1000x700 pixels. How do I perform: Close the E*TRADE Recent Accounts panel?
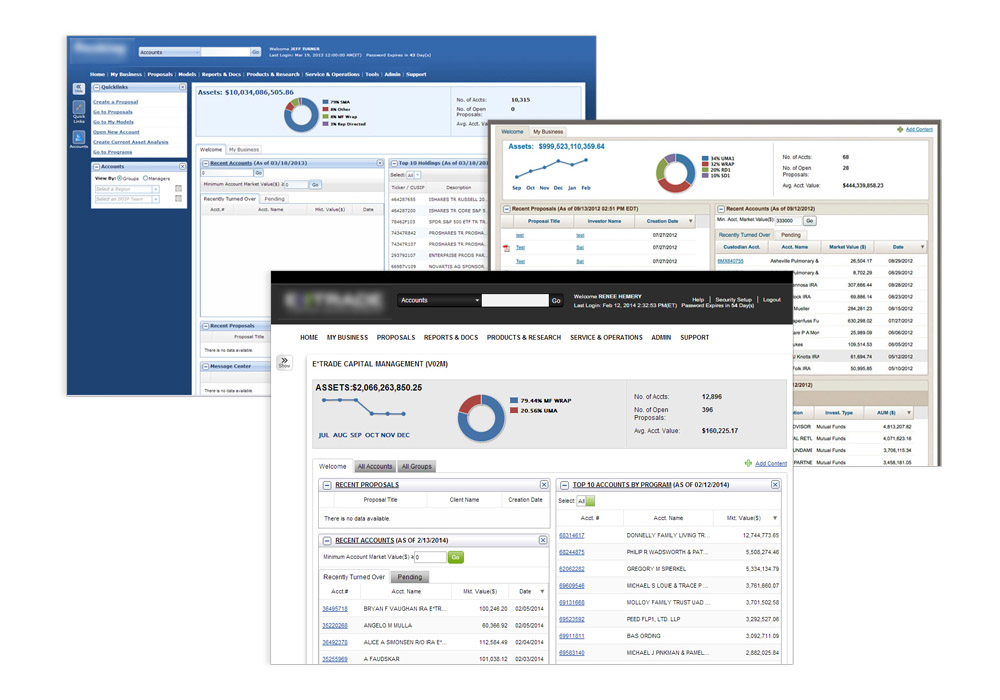[x=543, y=540]
